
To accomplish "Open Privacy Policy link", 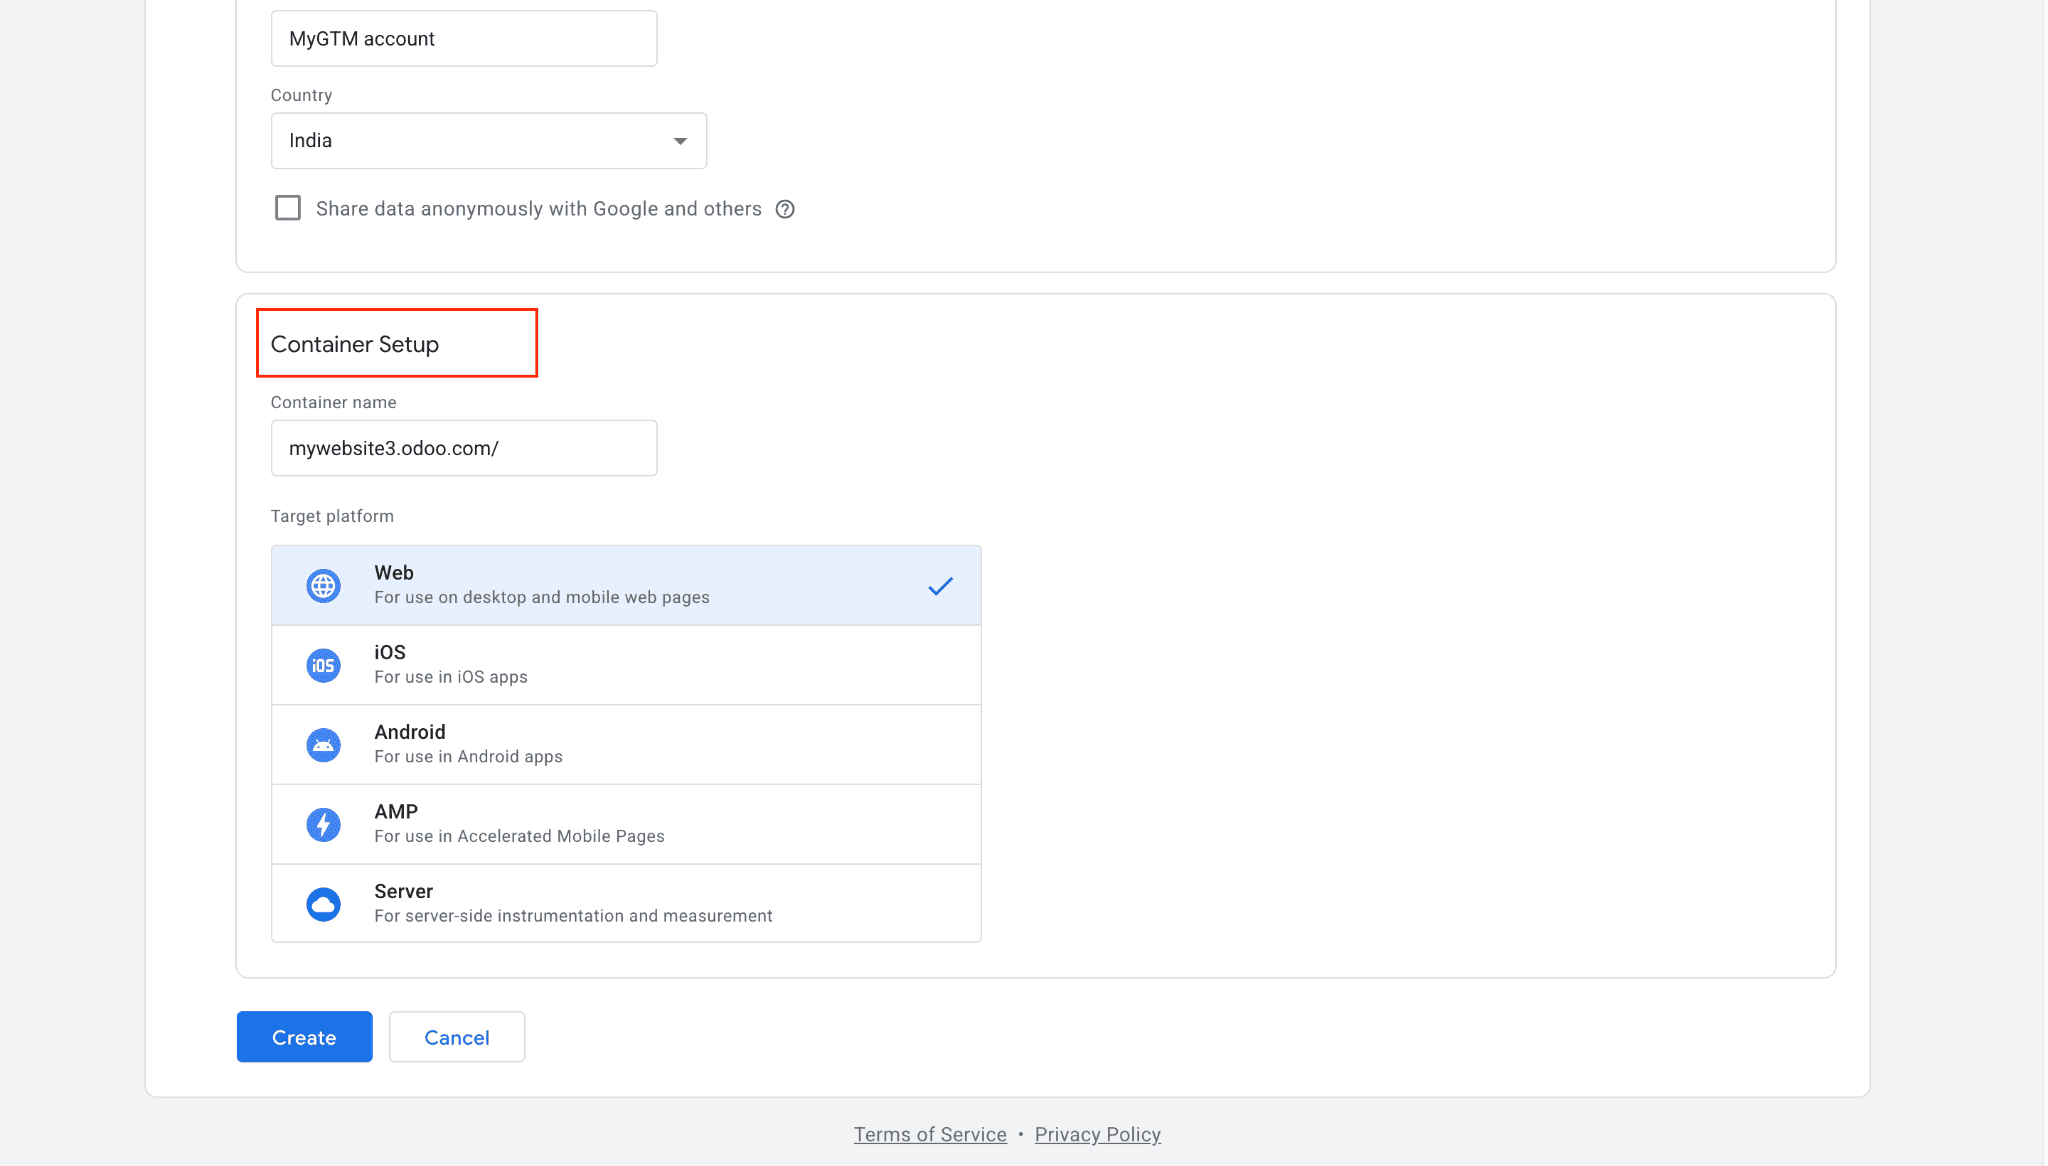I will (x=1097, y=1134).
